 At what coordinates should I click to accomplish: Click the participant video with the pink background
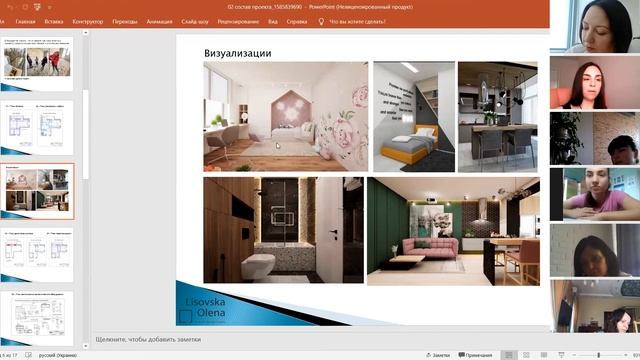595,83
